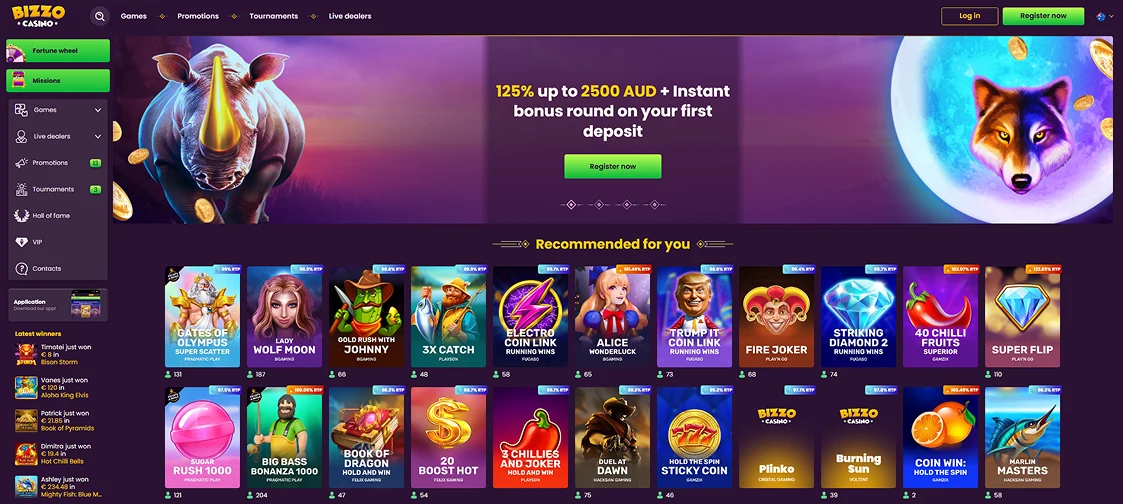Click the Application download banner
The height and width of the screenshot is (504, 1123).
tap(58, 305)
